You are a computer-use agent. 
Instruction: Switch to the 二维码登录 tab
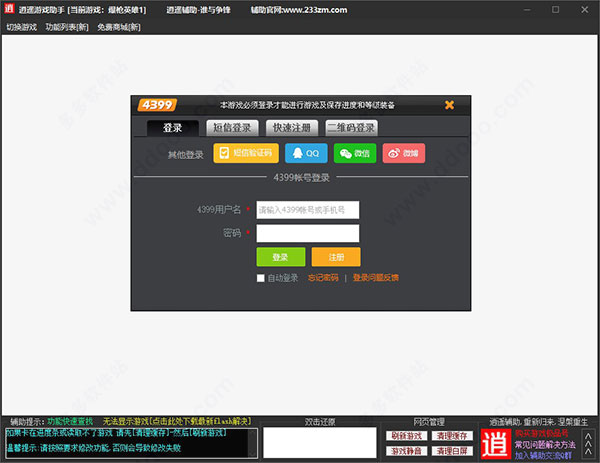[351, 128]
